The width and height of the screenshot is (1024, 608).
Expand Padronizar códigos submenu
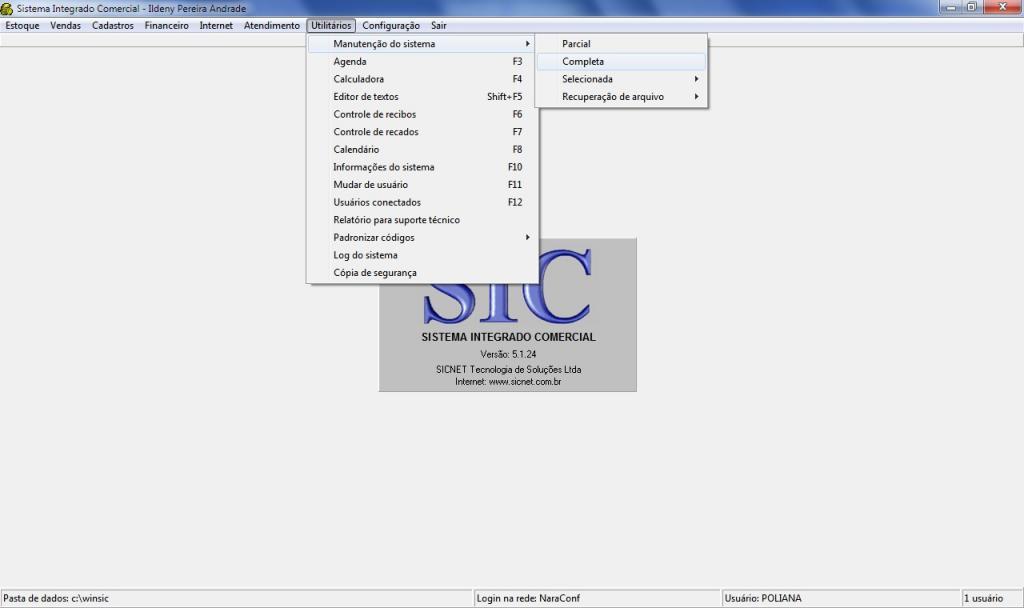(422, 238)
